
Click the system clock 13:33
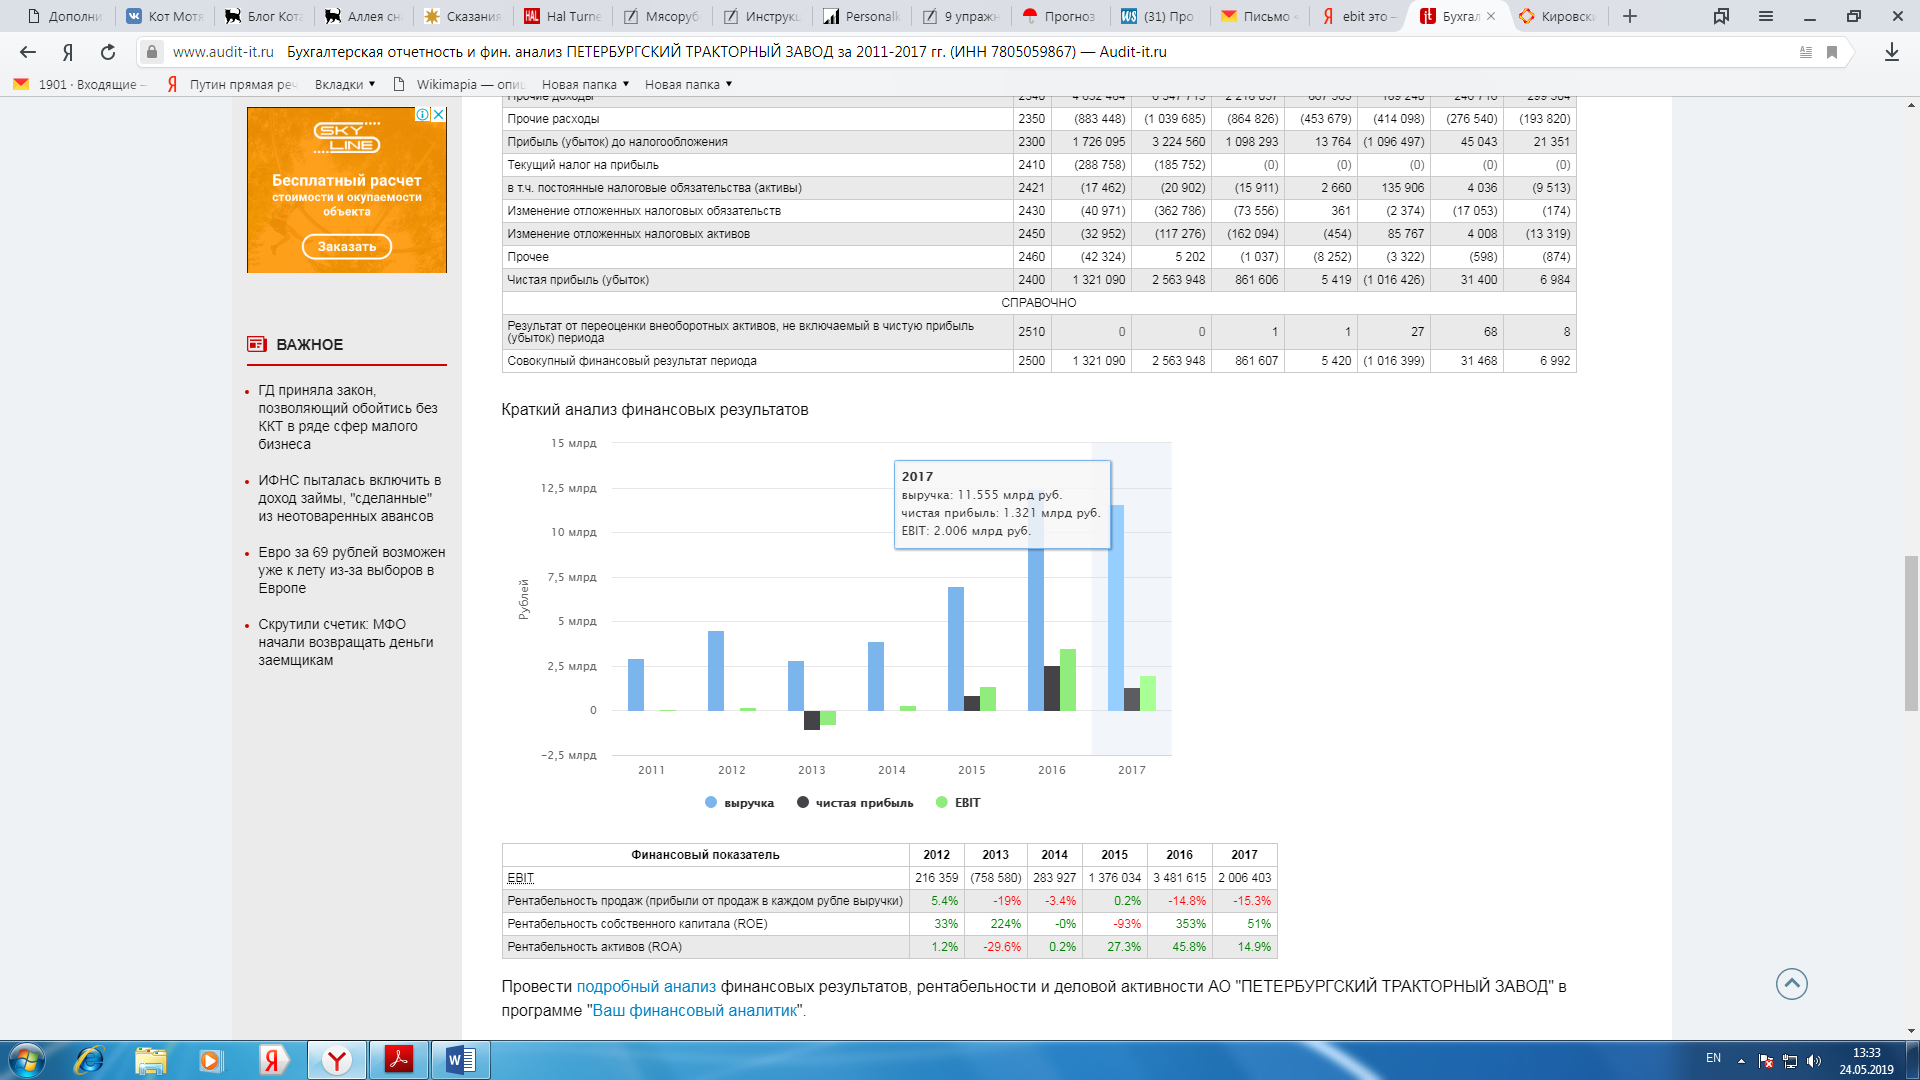1866,1053
